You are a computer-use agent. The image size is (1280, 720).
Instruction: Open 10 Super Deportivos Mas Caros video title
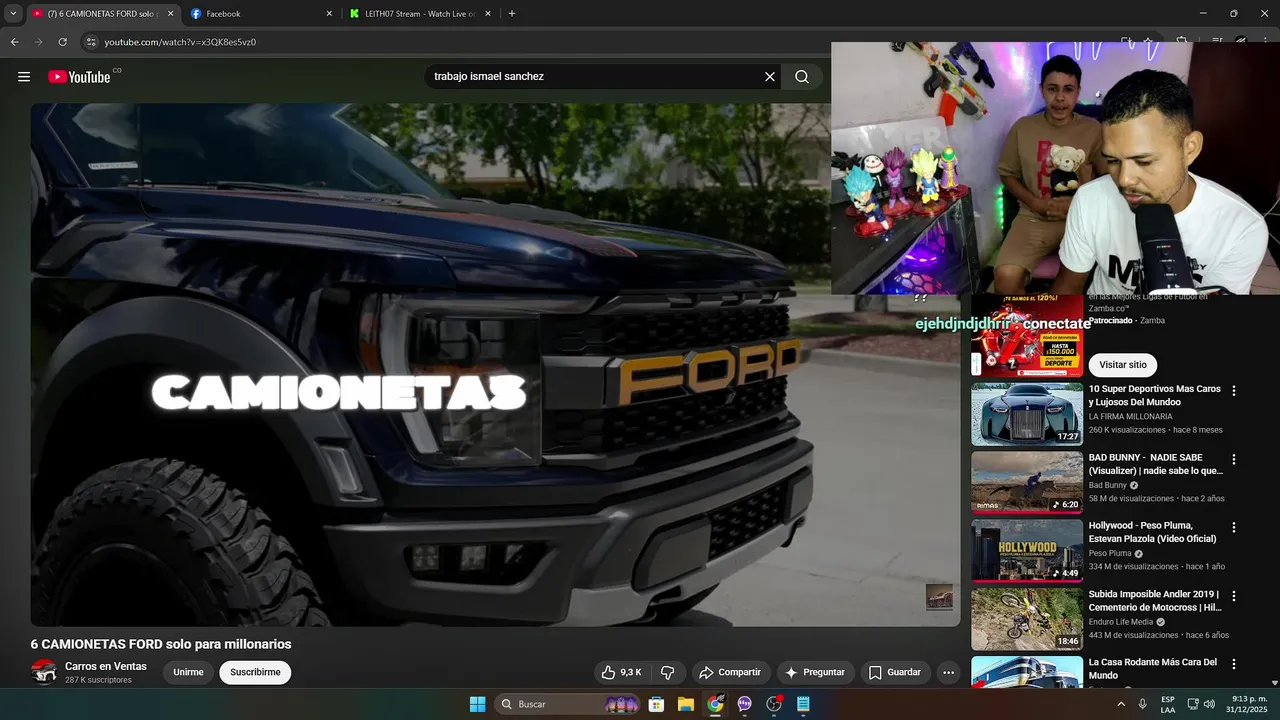tap(1154, 395)
